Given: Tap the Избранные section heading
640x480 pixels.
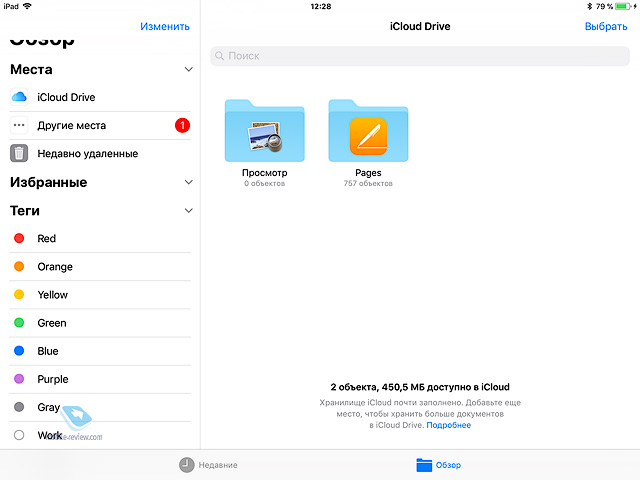Looking at the screenshot, I should (49, 182).
